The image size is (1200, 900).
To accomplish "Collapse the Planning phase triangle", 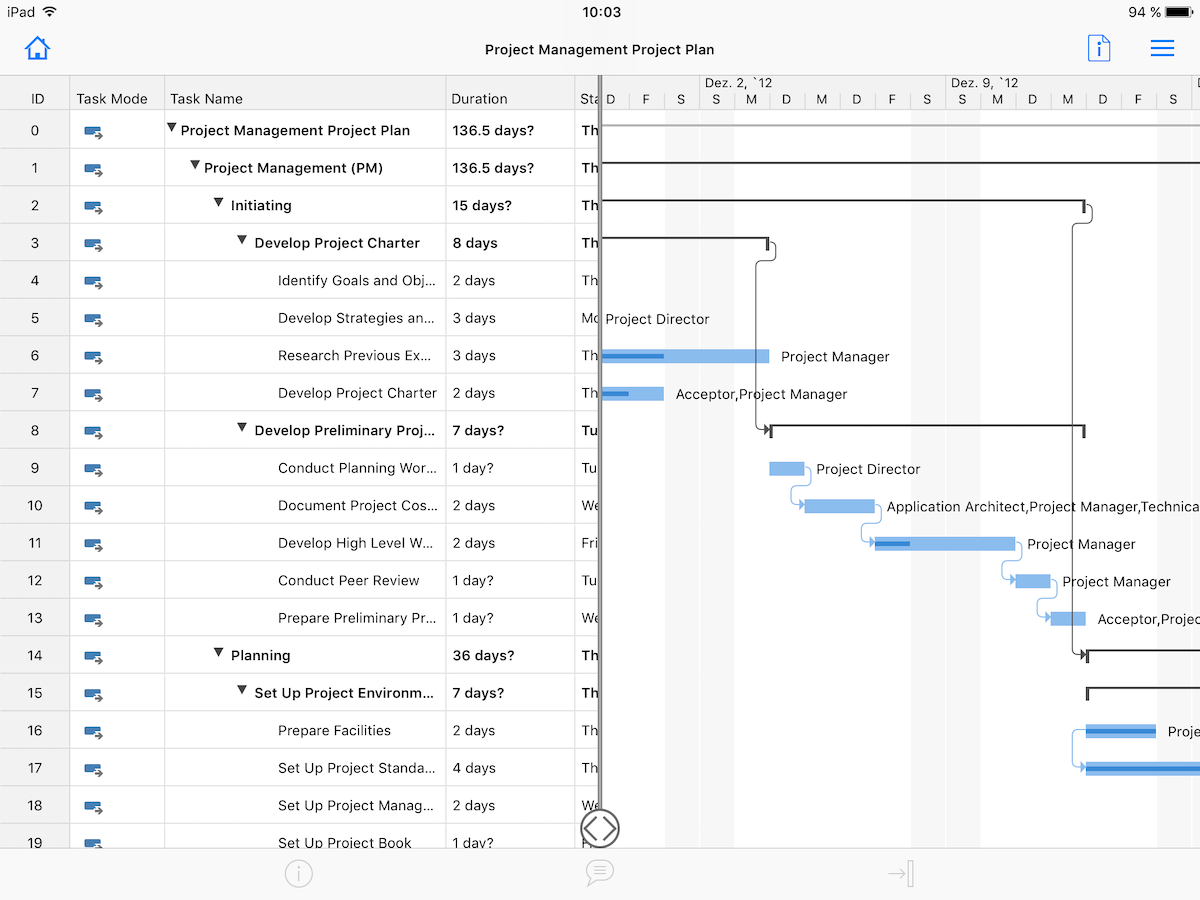I will coord(218,655).
